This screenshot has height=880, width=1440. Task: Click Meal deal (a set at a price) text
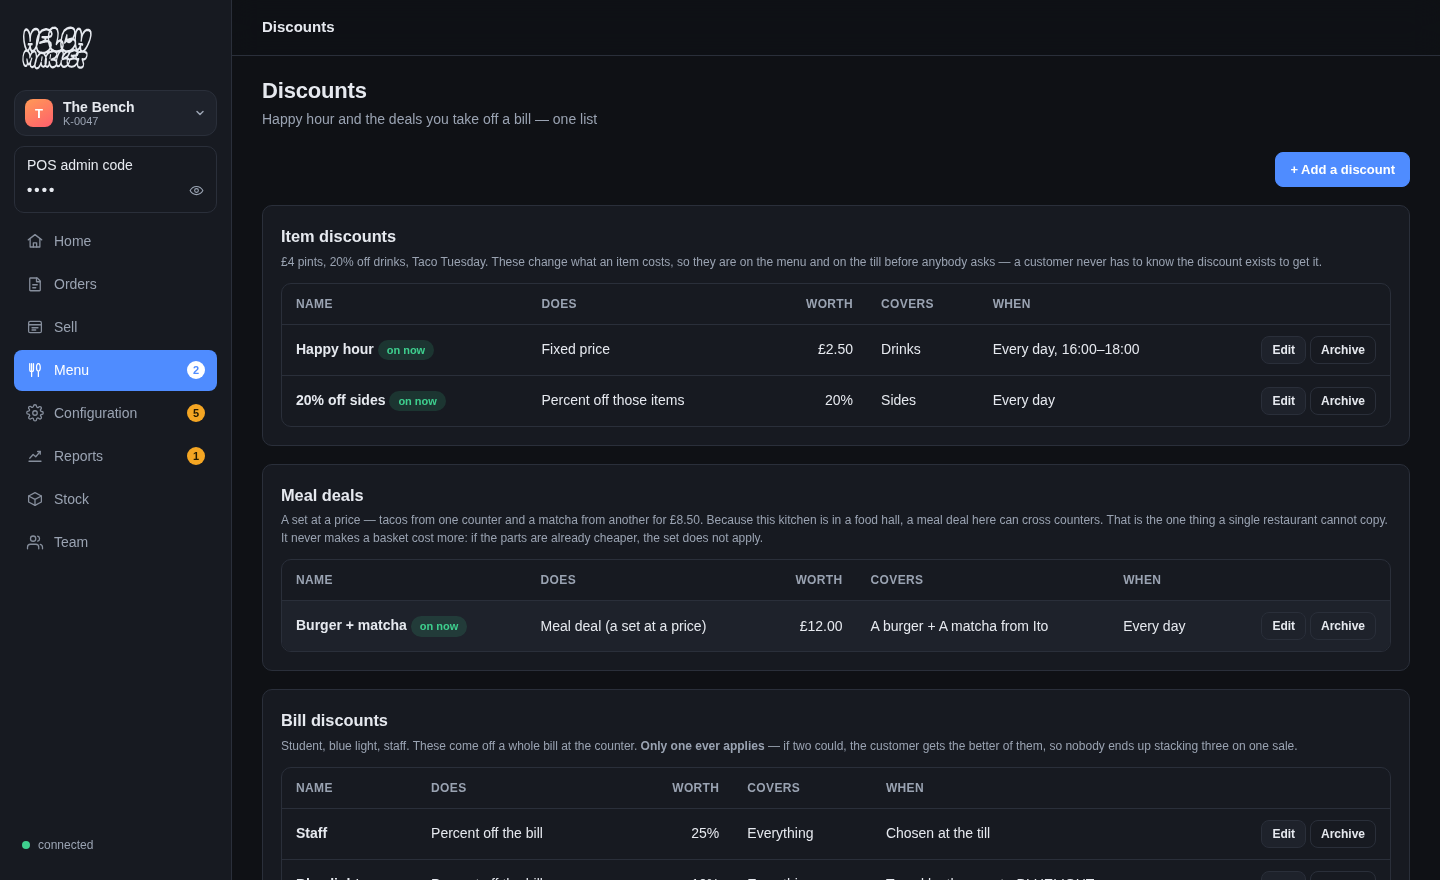(623, 626)
